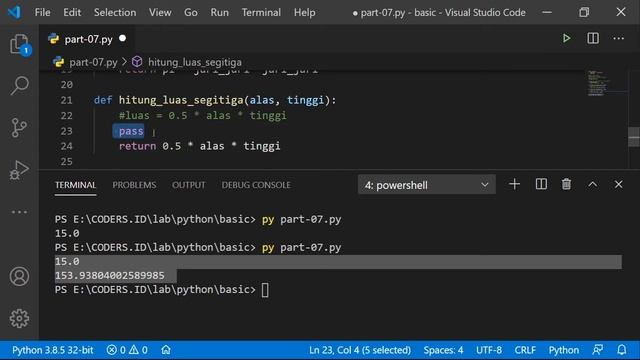Switch to the TERMINAL panel tab
The width and height of the screenshot is (640, 360).
[76, 185]
